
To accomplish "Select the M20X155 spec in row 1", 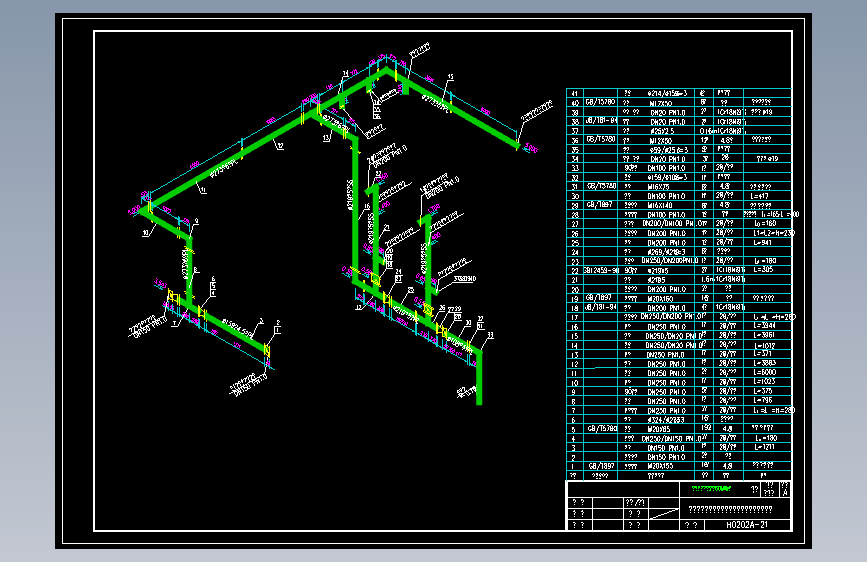I will [x=660, y=466].
